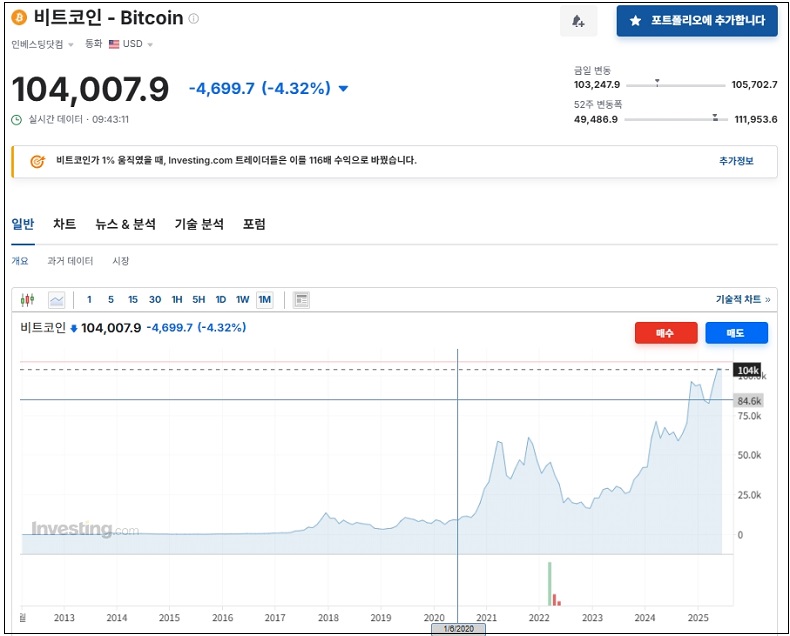Switch to the 차트 tab
790x636 pixels.
[64, 224]
